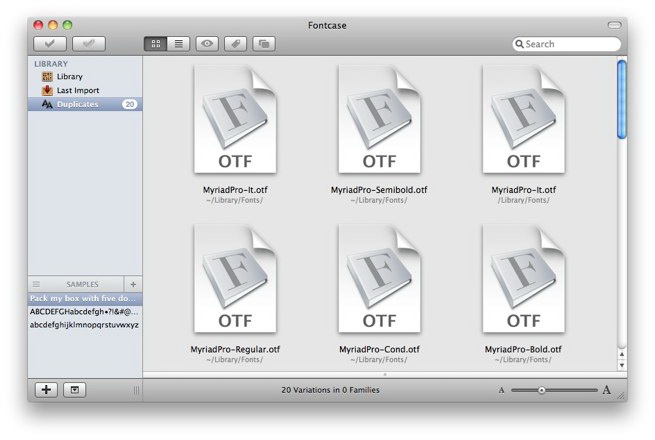Open the Samples list options icon

(36, 284)
